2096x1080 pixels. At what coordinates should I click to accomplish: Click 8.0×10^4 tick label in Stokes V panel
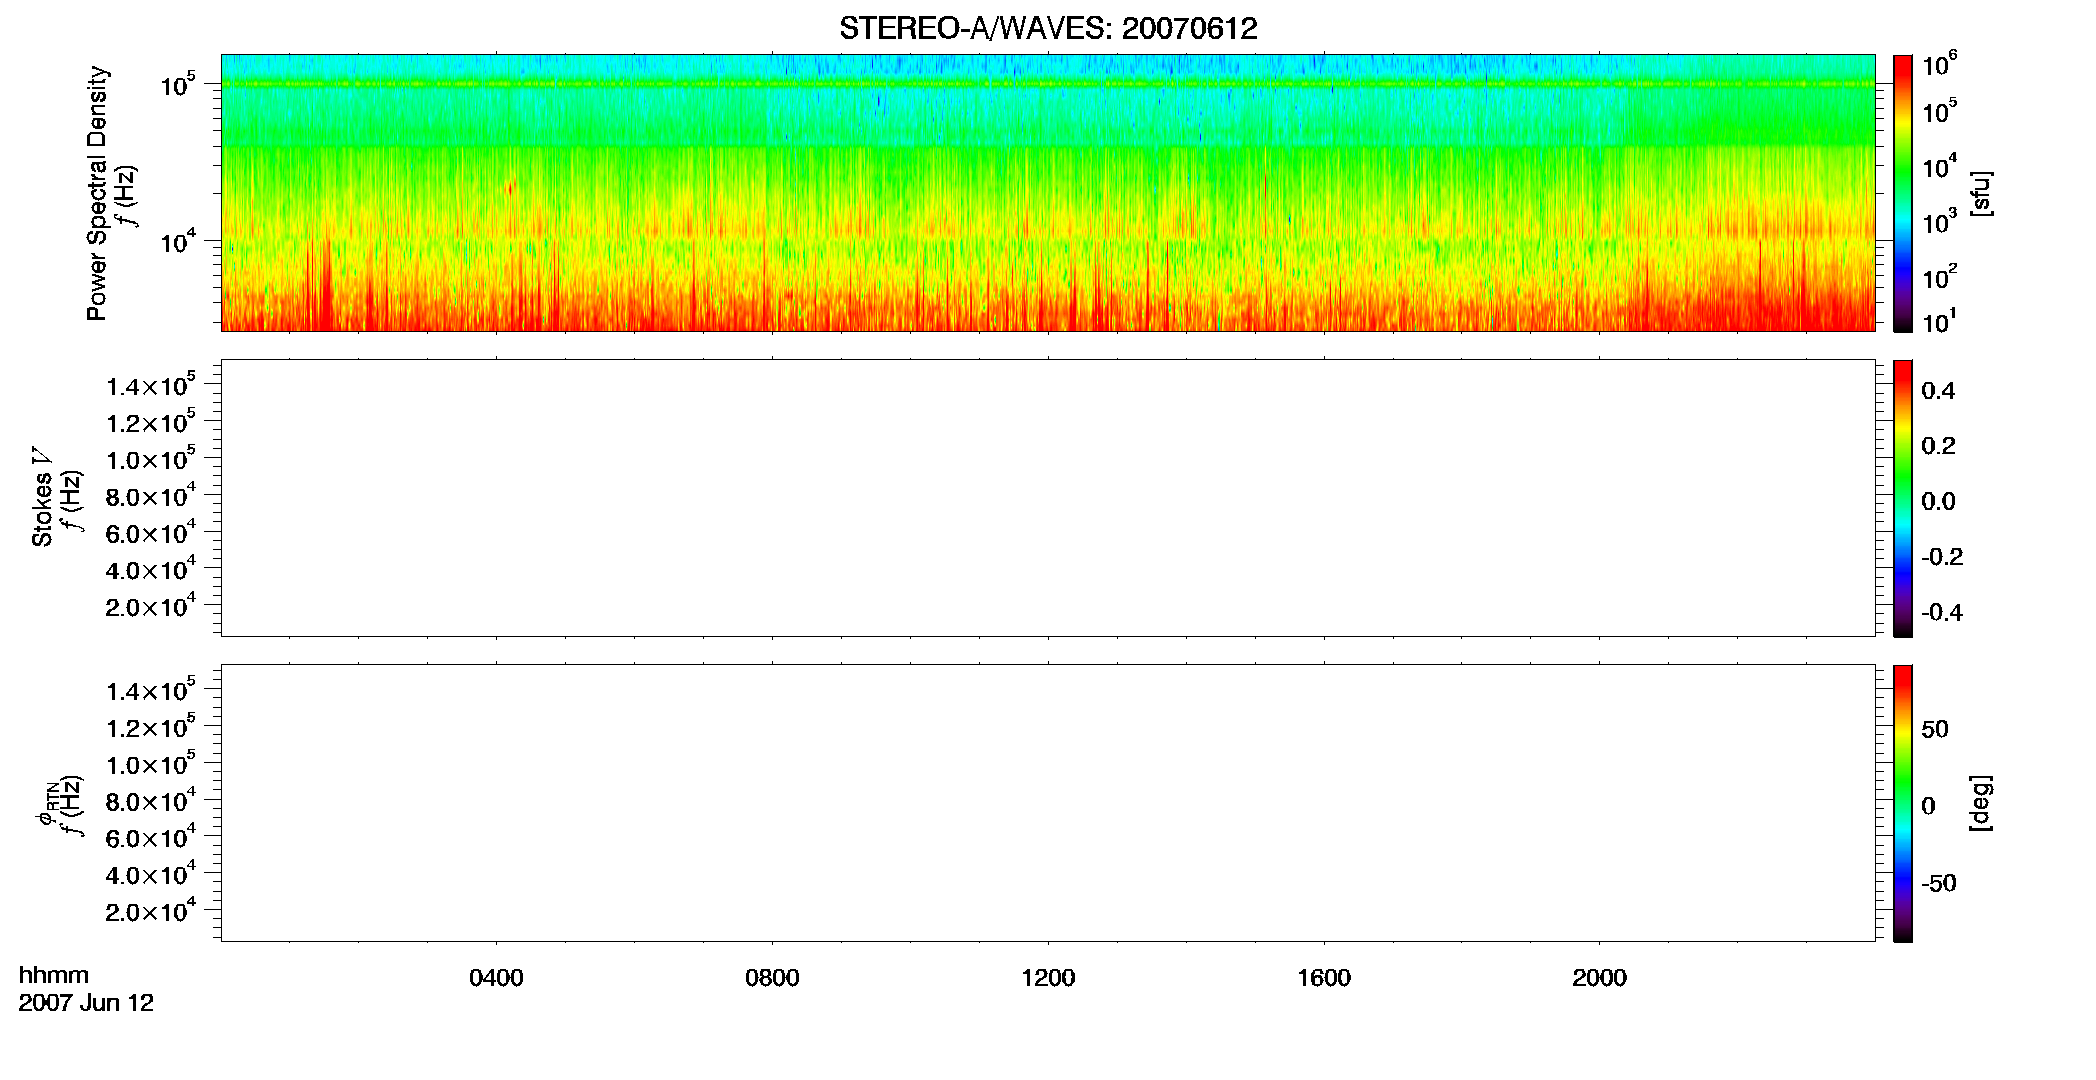point(151,495)
